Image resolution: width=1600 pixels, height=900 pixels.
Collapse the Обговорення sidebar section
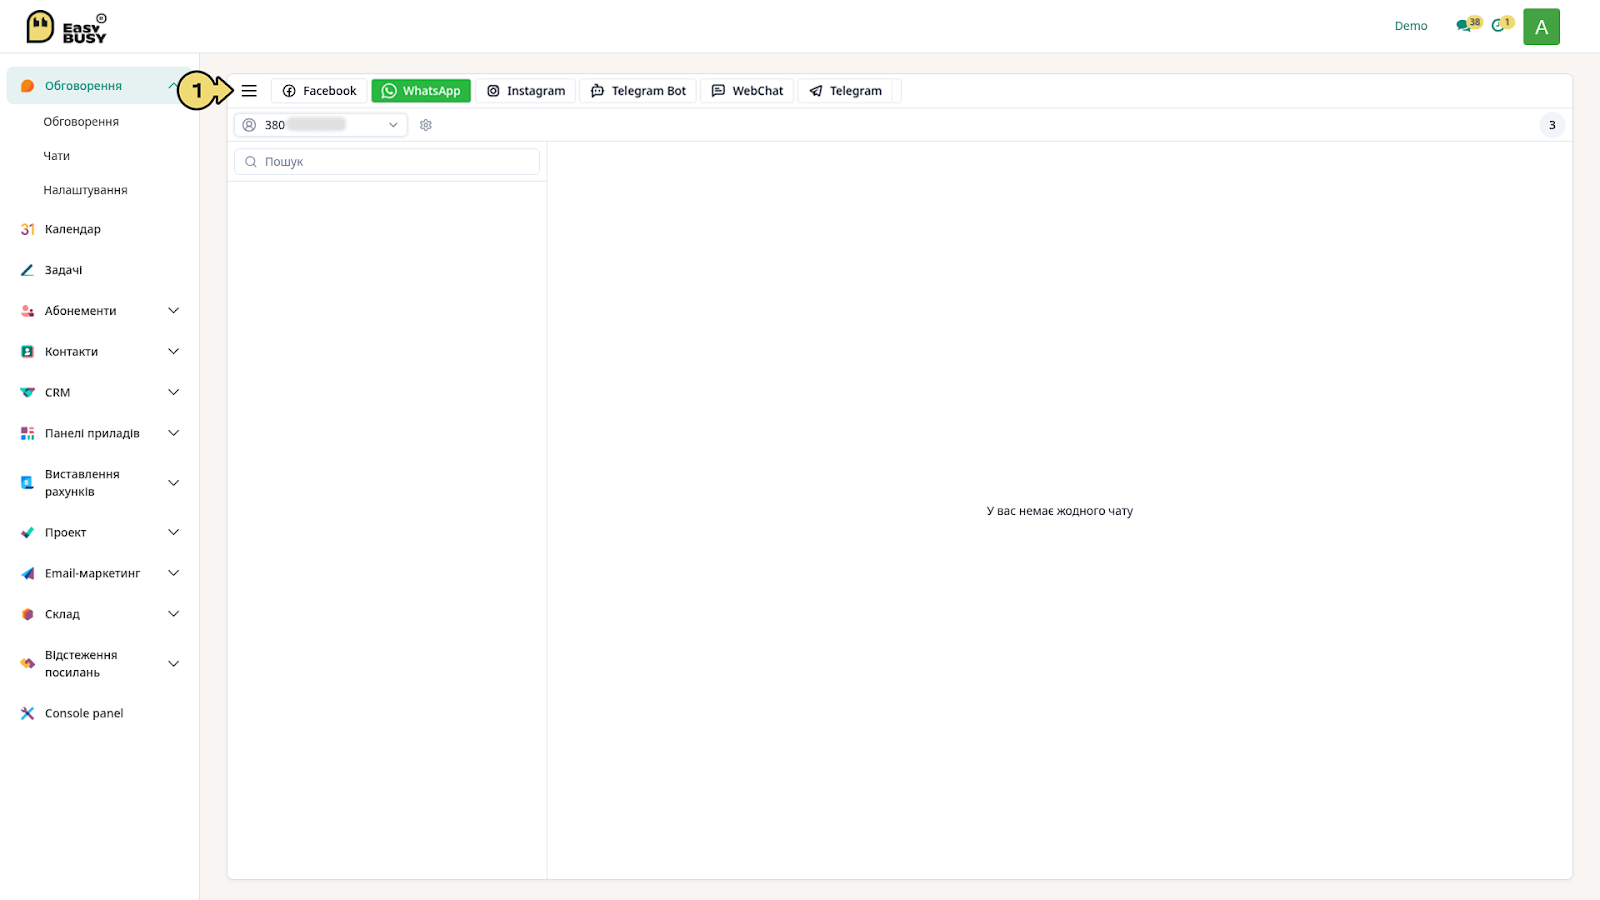tap(173, 86)
